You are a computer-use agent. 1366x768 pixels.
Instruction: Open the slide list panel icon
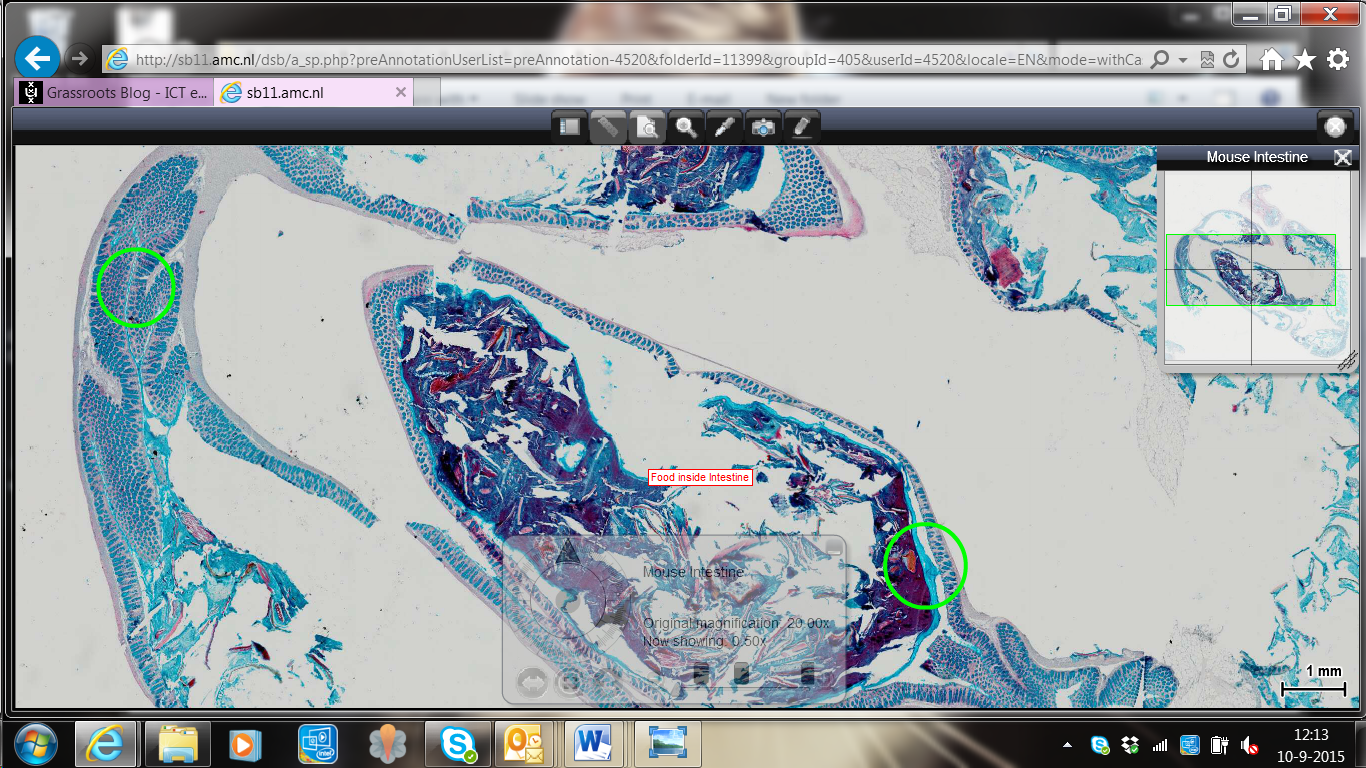coord(570,127)
